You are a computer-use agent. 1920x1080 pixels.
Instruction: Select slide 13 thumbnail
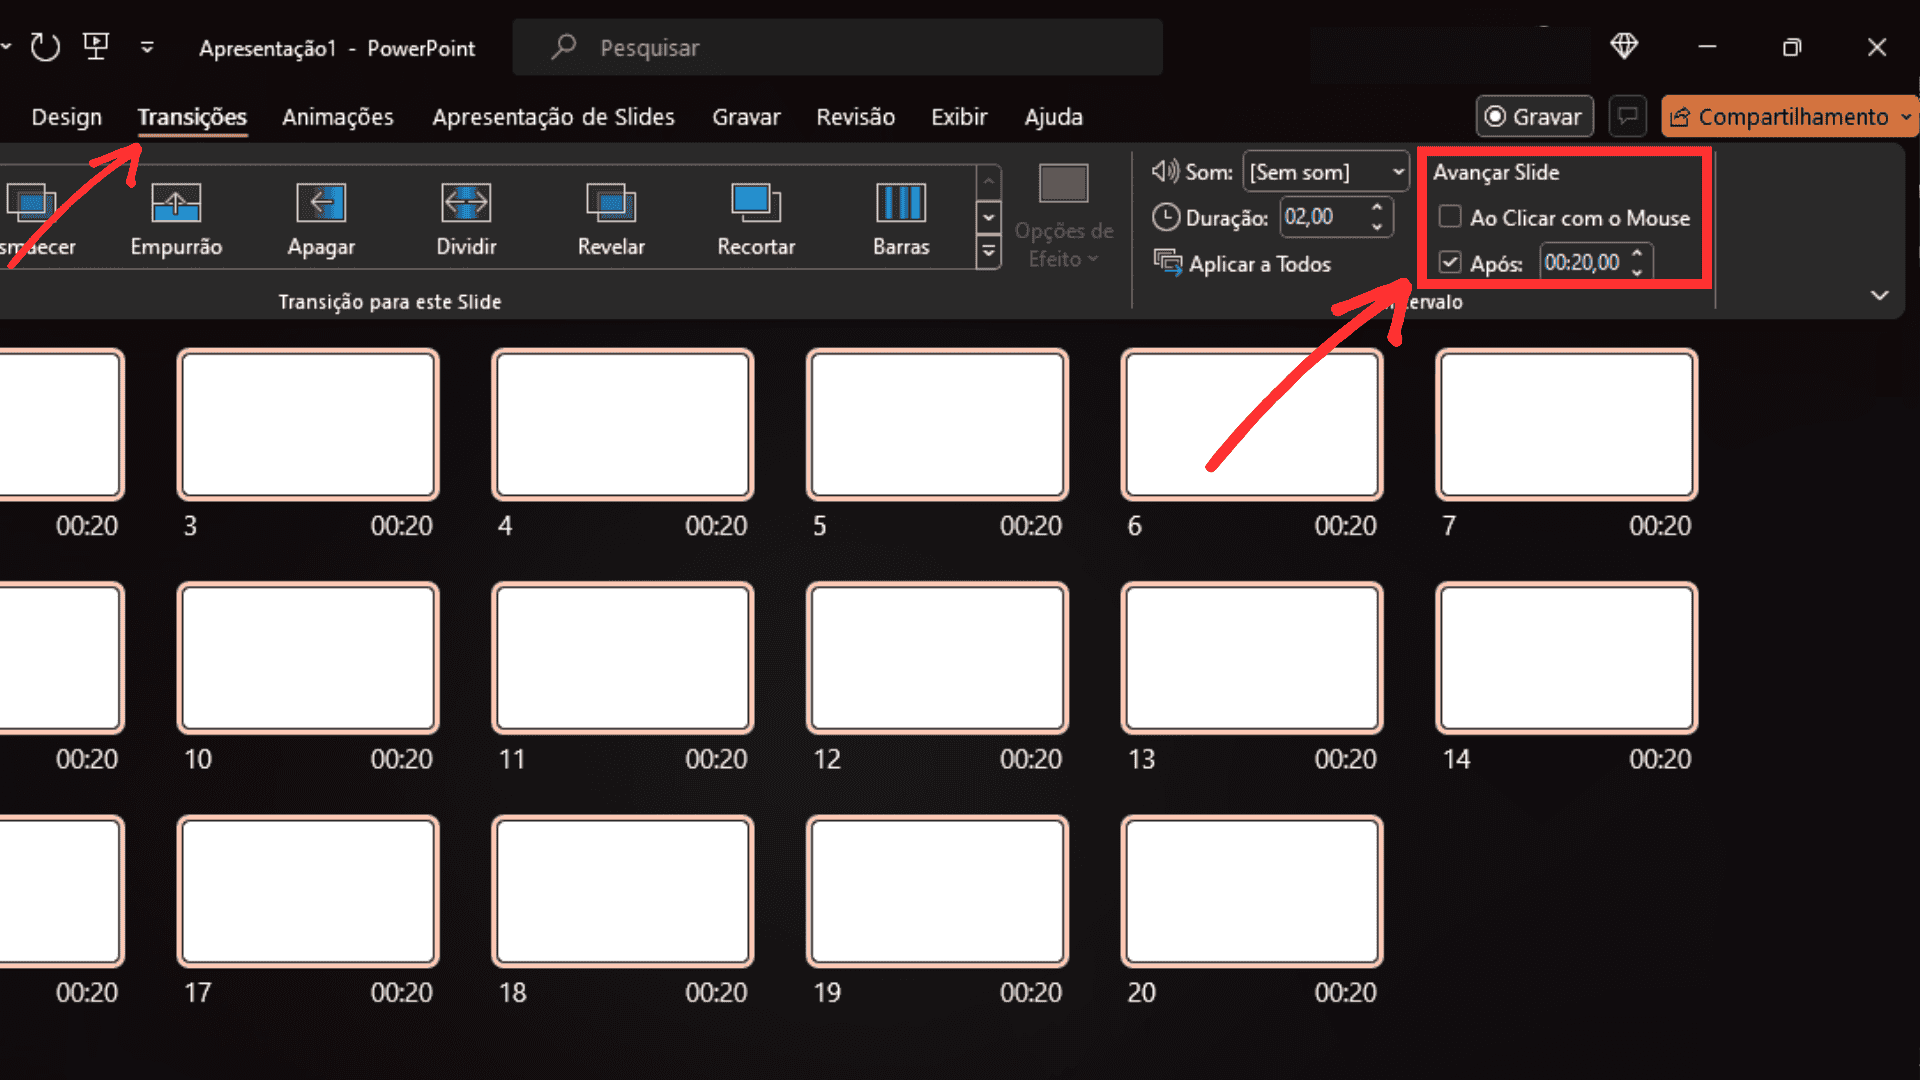pos(1252,658)
